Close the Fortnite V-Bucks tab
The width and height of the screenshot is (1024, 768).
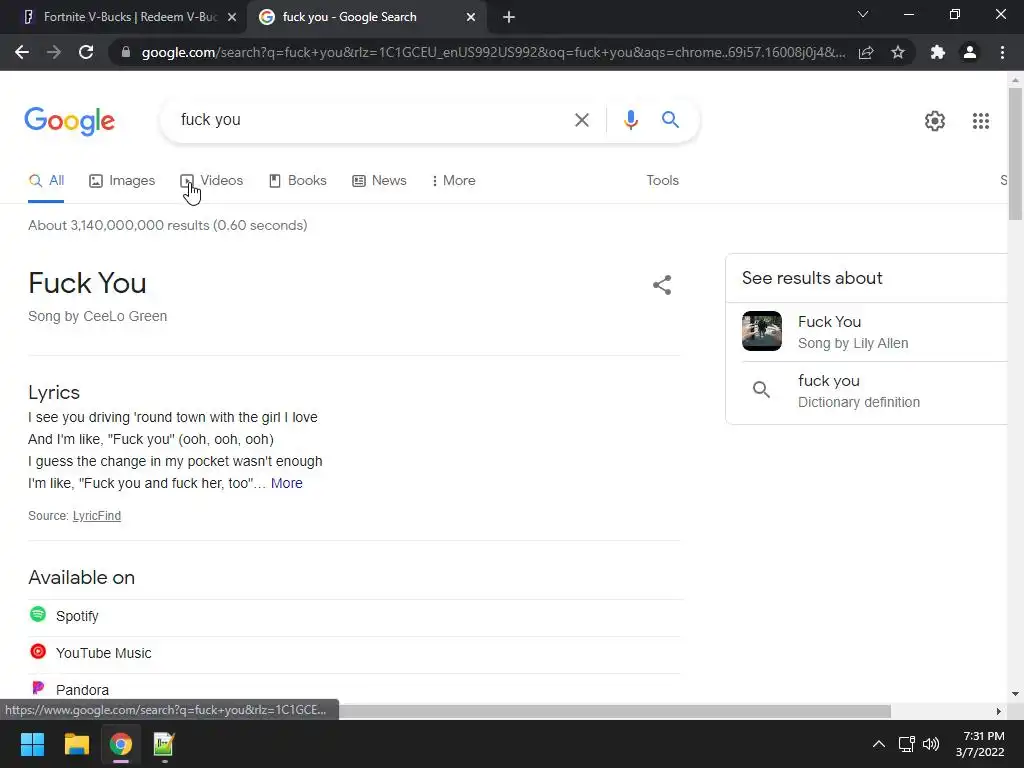(232, 17)
